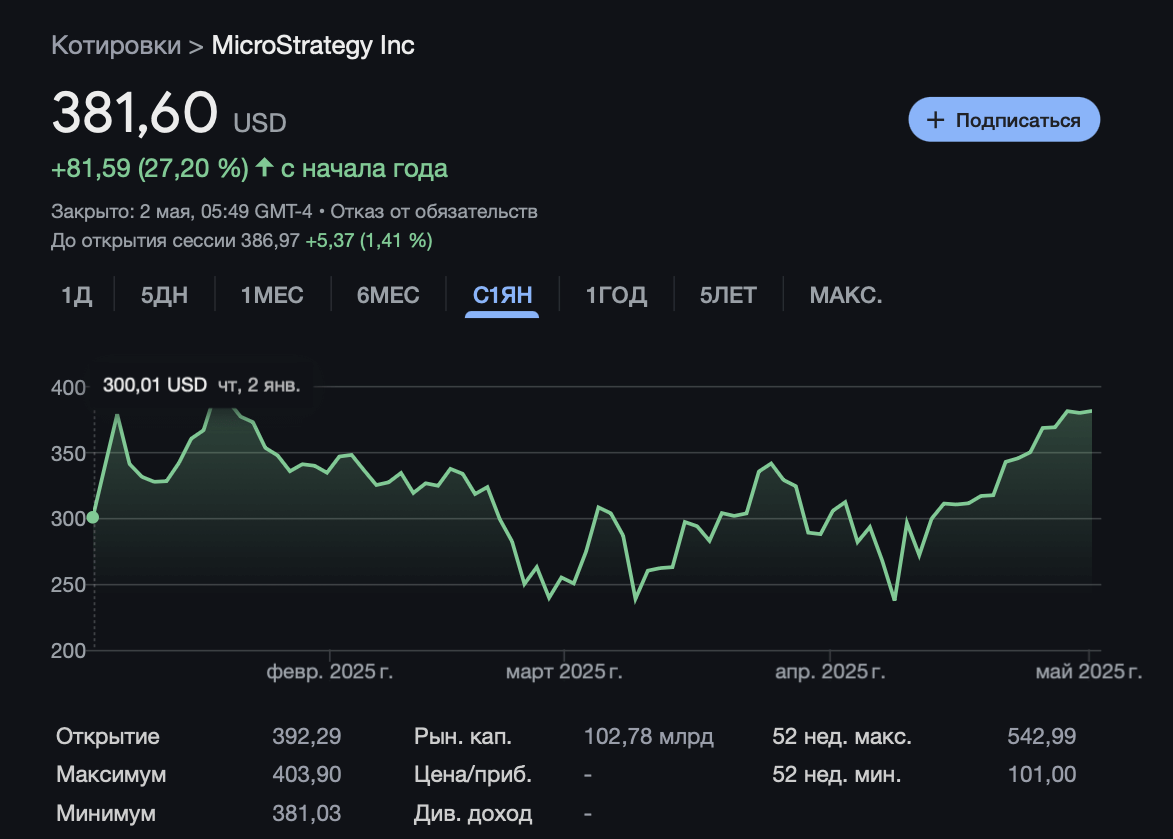The image size is (1173, 839).
Task: Click the апр. 2025 г. axis label
Action: [x=830, y=671]
